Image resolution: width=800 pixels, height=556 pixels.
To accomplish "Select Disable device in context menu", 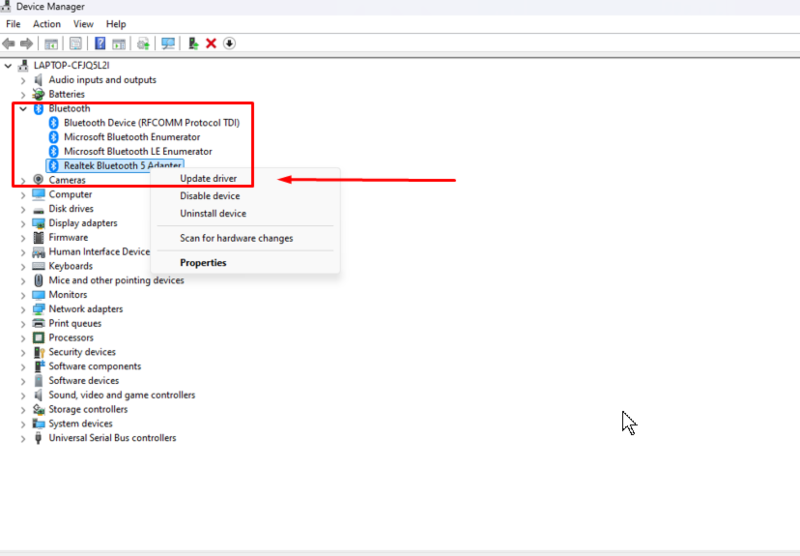I will [210, 196].
